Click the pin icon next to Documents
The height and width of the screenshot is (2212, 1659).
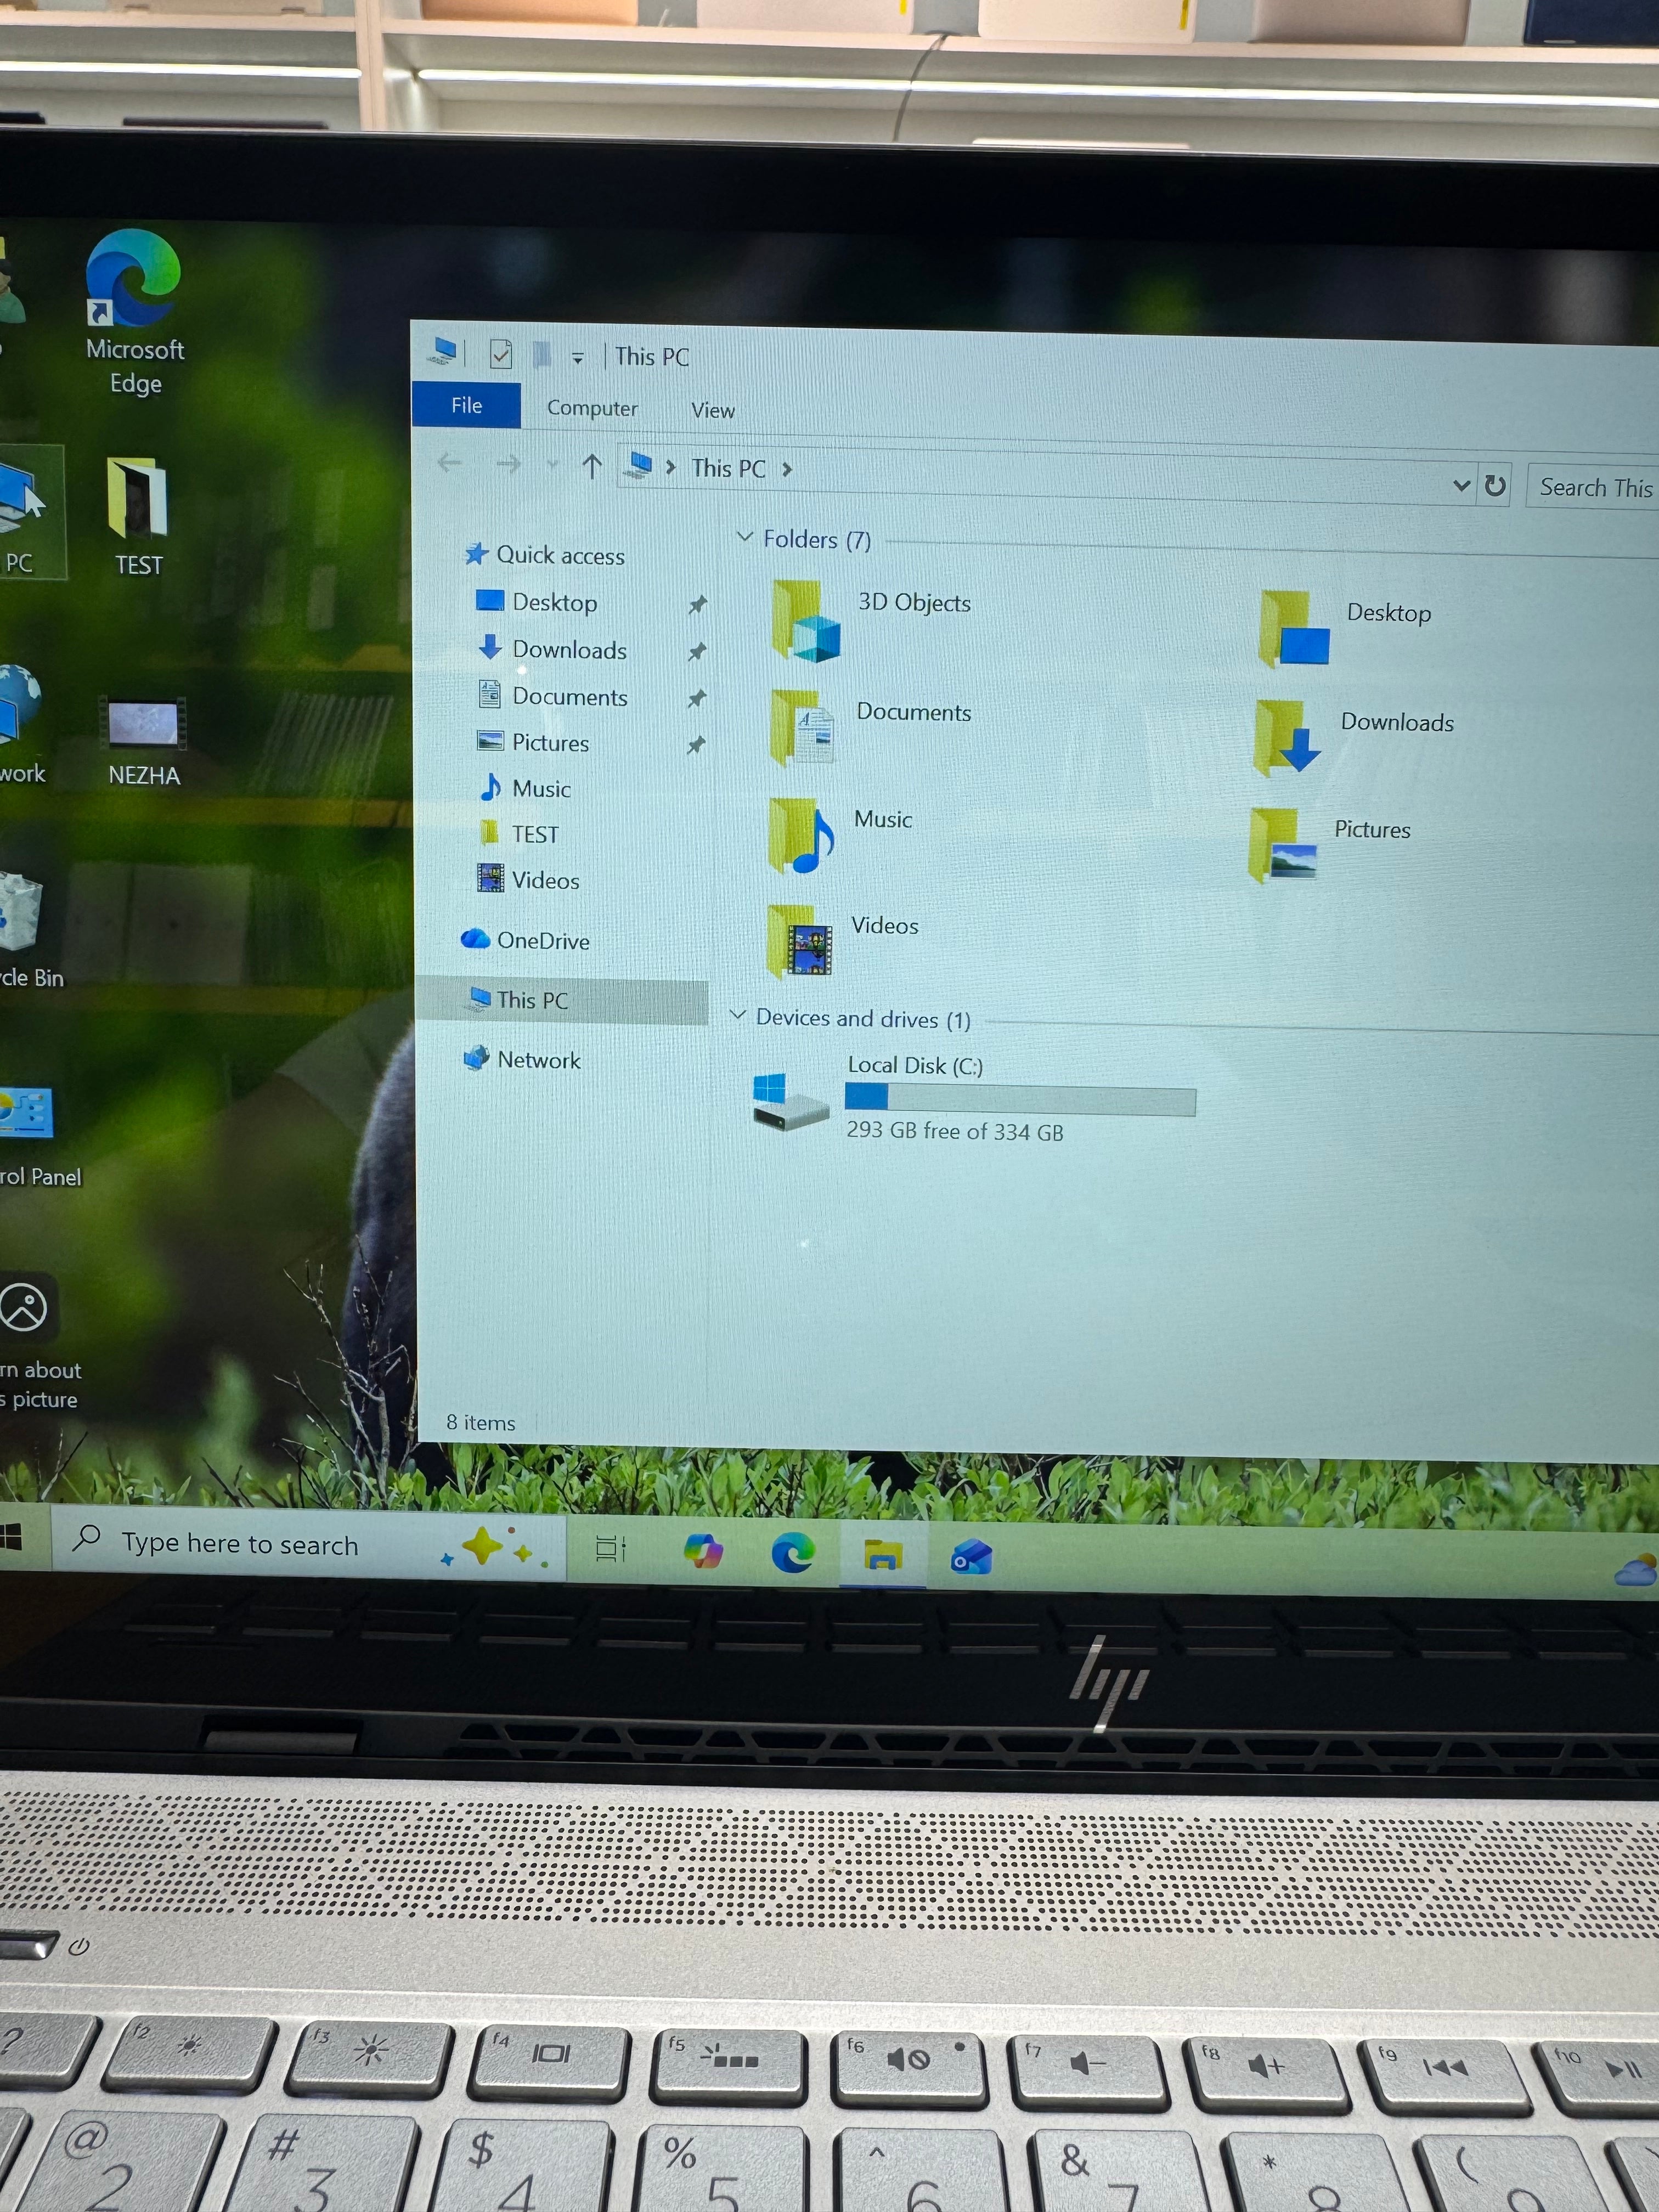697,698
